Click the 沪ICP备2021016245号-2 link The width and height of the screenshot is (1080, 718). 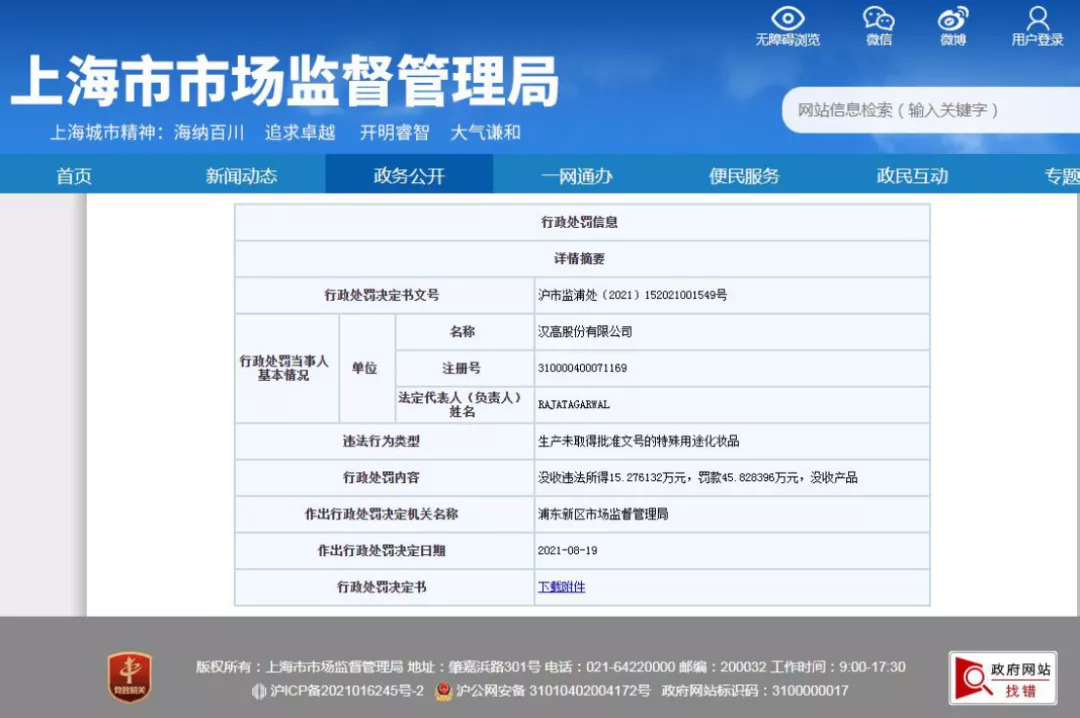click(347, 691)
